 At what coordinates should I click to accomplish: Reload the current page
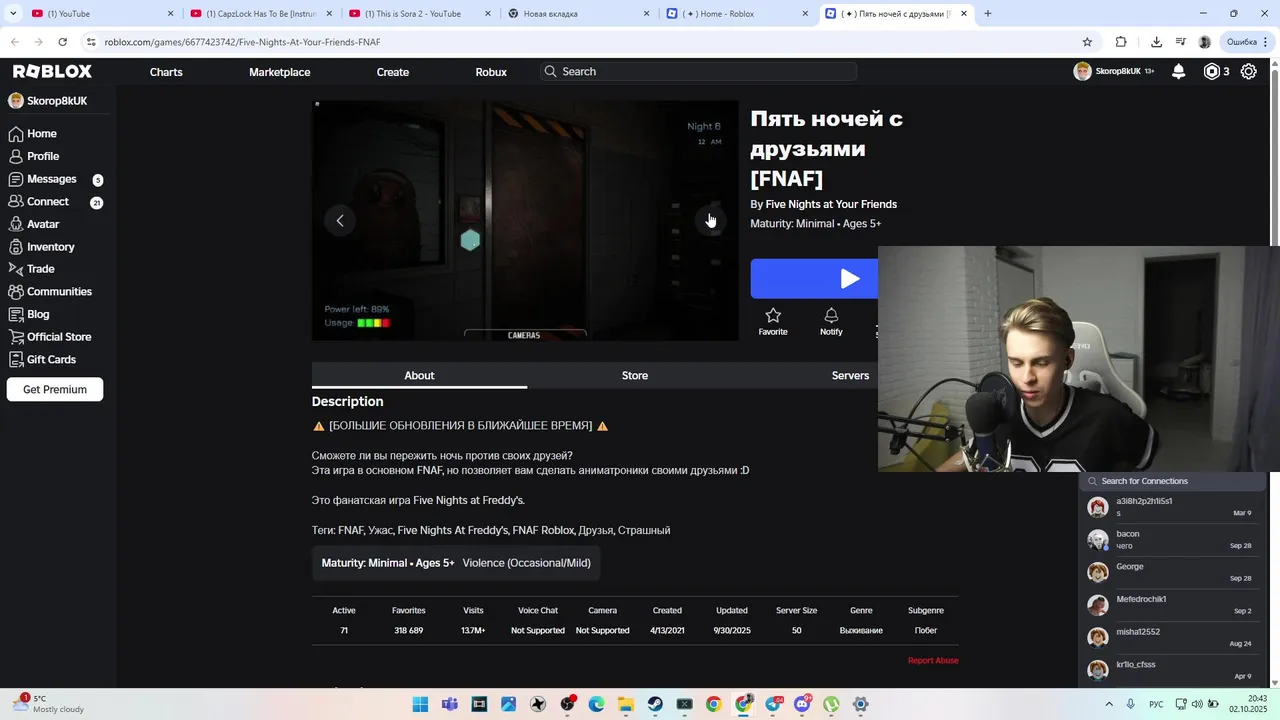(x=62, y=42)
